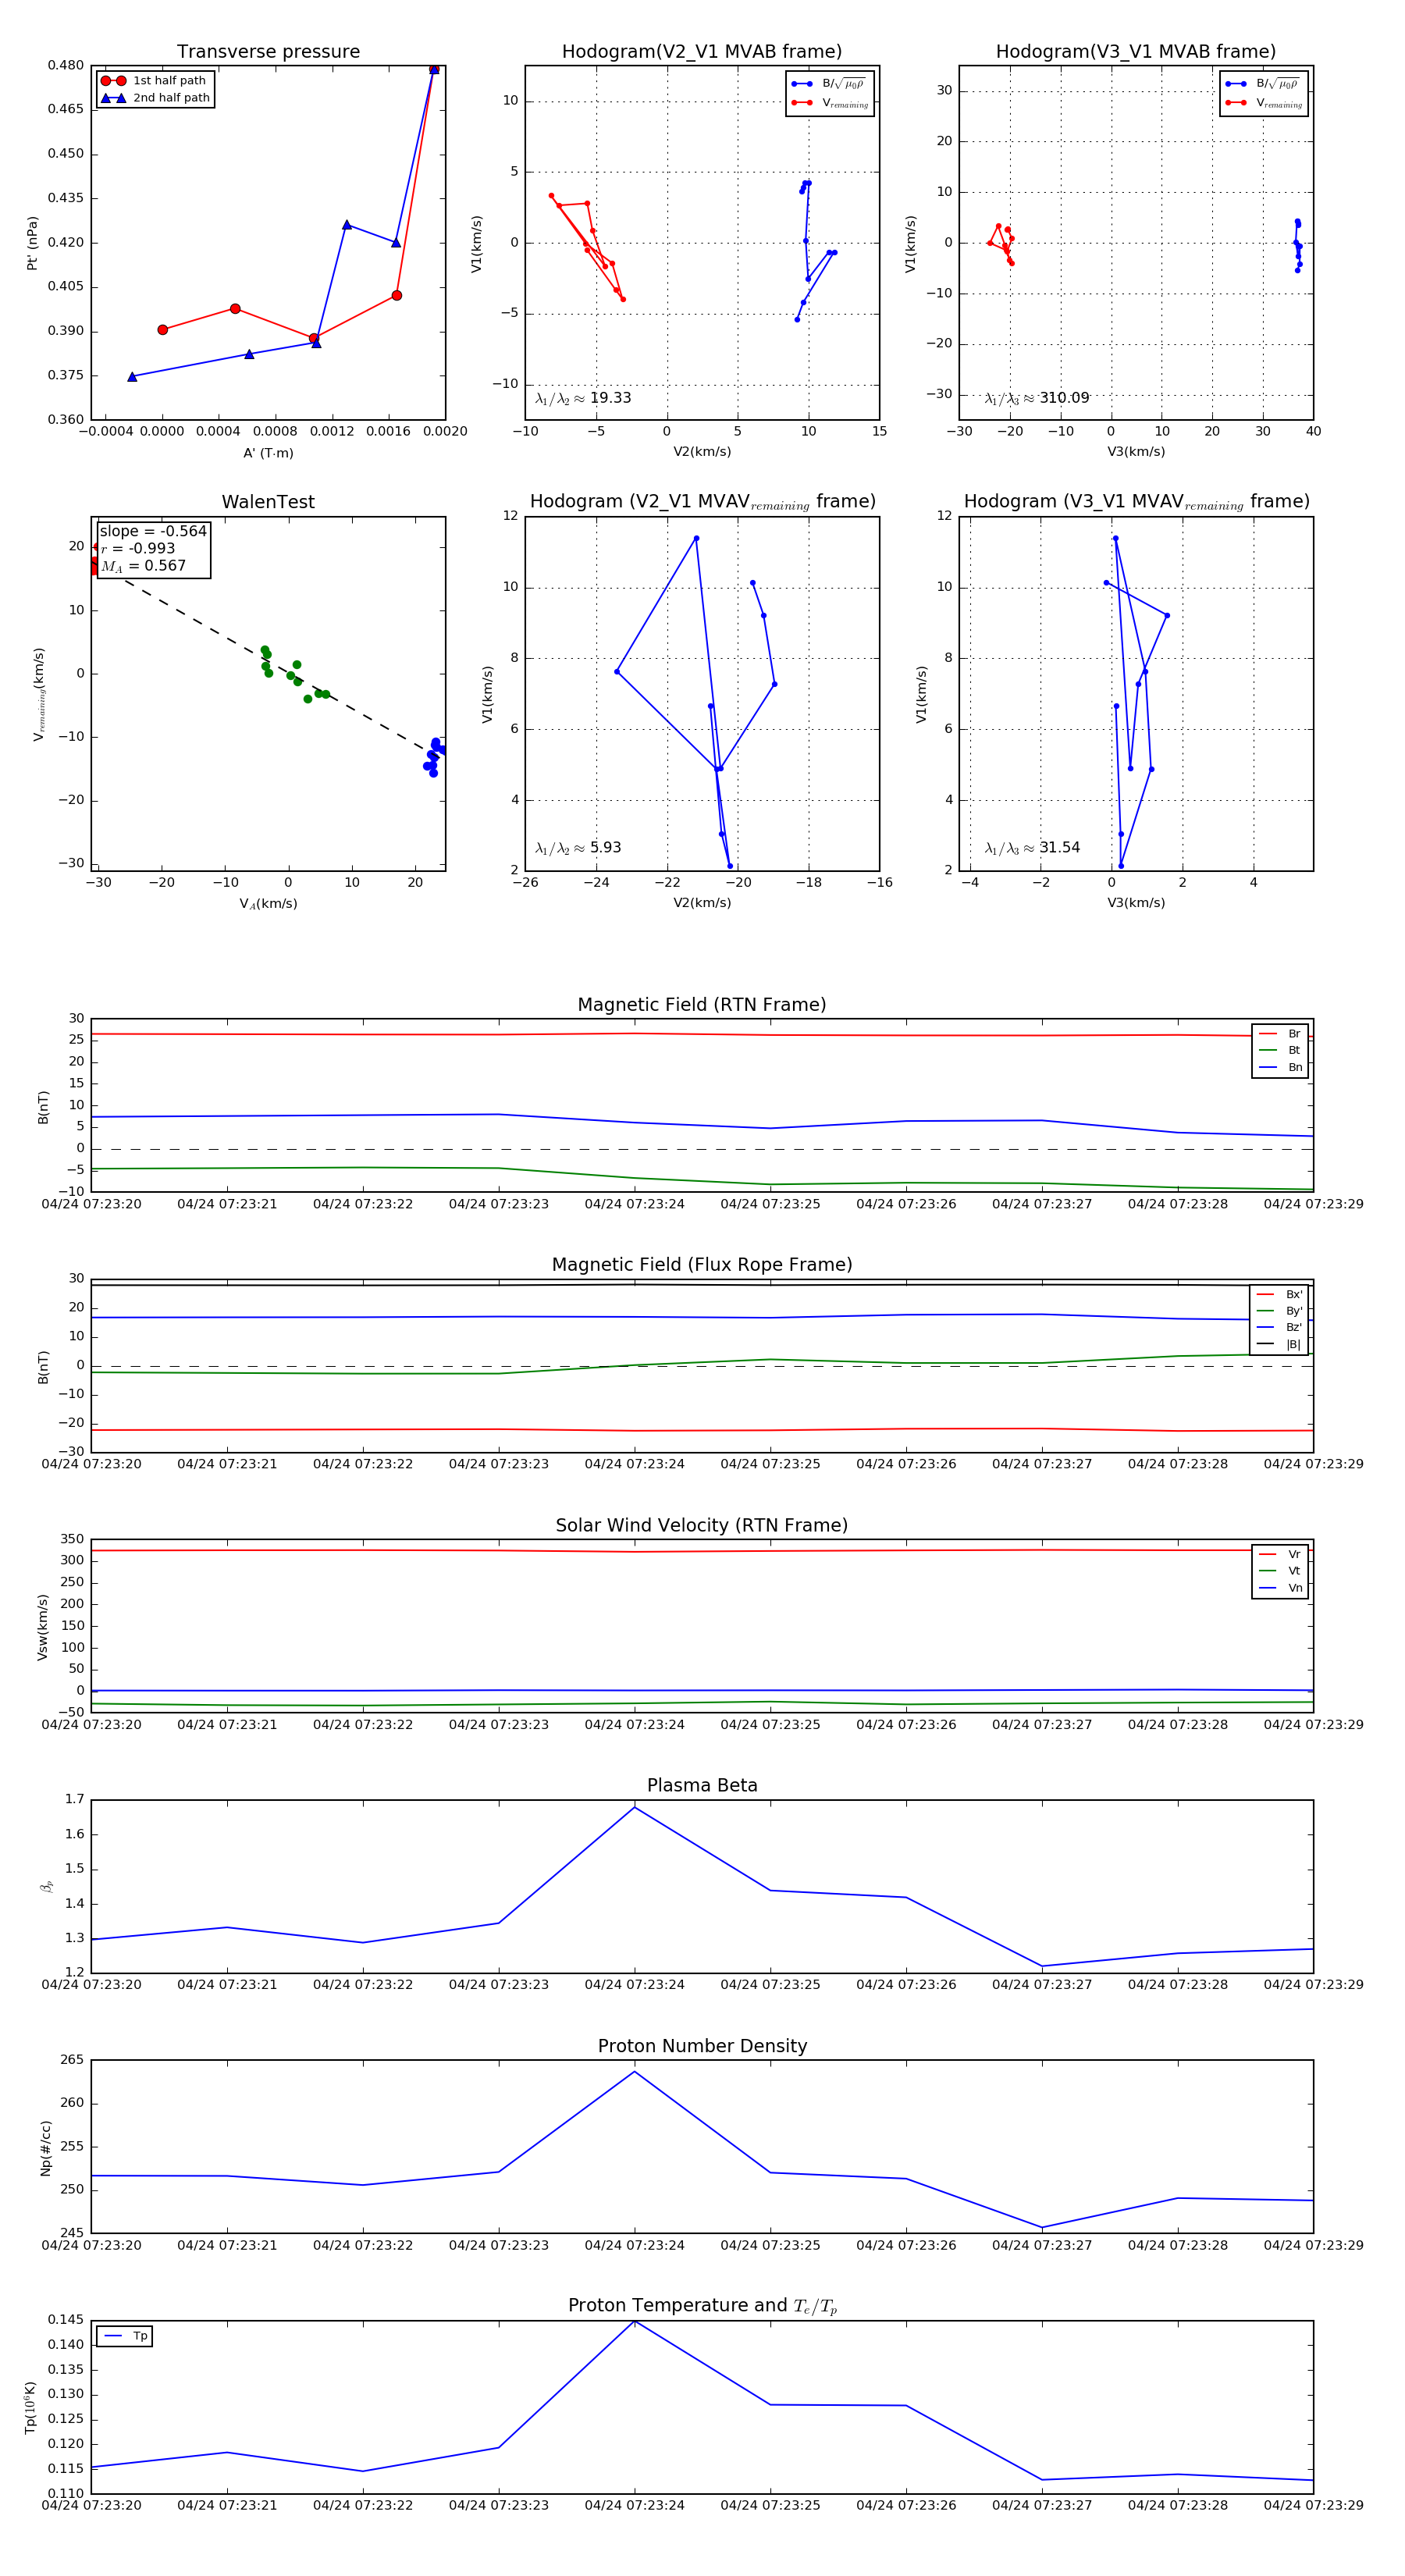Click the 'V_A(km/s)' x-axis label

(x=268, y=903)
